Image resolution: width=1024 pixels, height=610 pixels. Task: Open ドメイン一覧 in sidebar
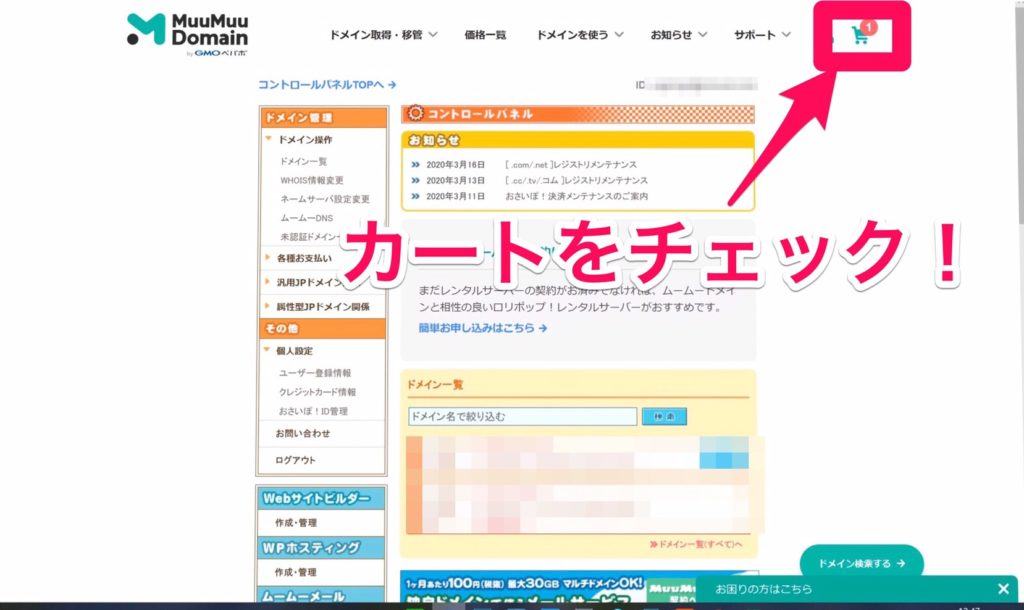tap(304, 161)
